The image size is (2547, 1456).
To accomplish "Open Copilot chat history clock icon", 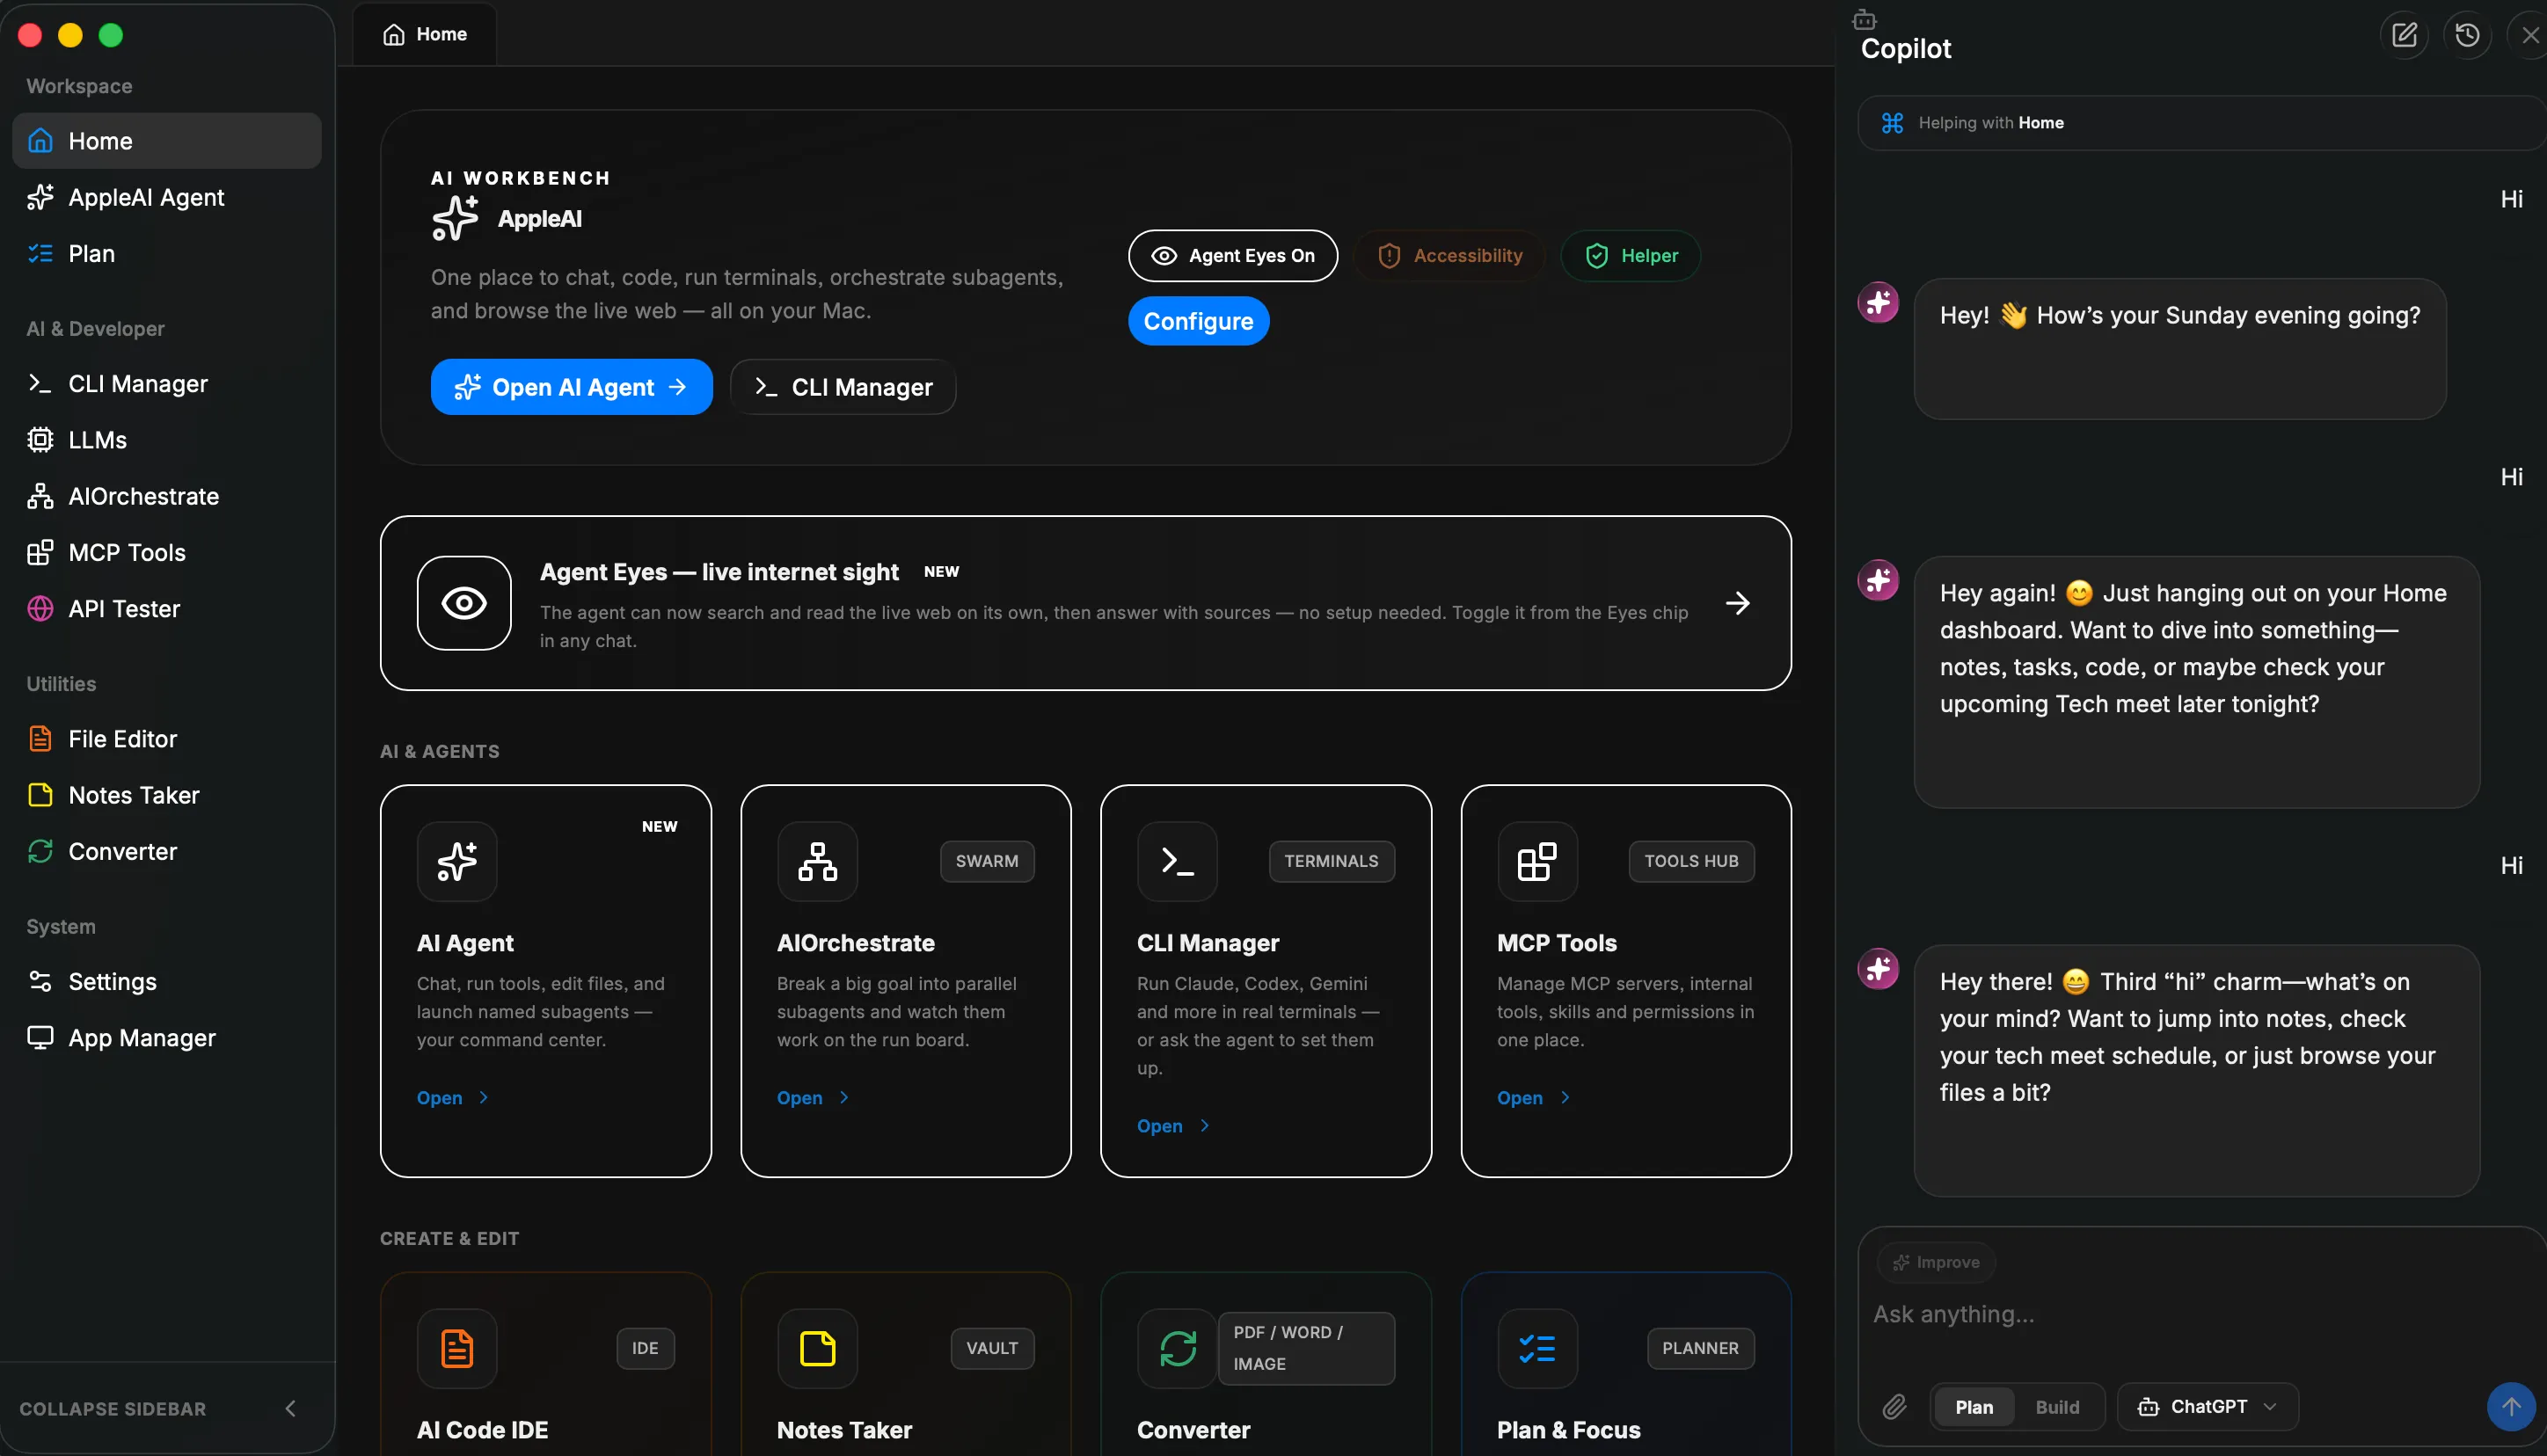I will pos(2467,35).
